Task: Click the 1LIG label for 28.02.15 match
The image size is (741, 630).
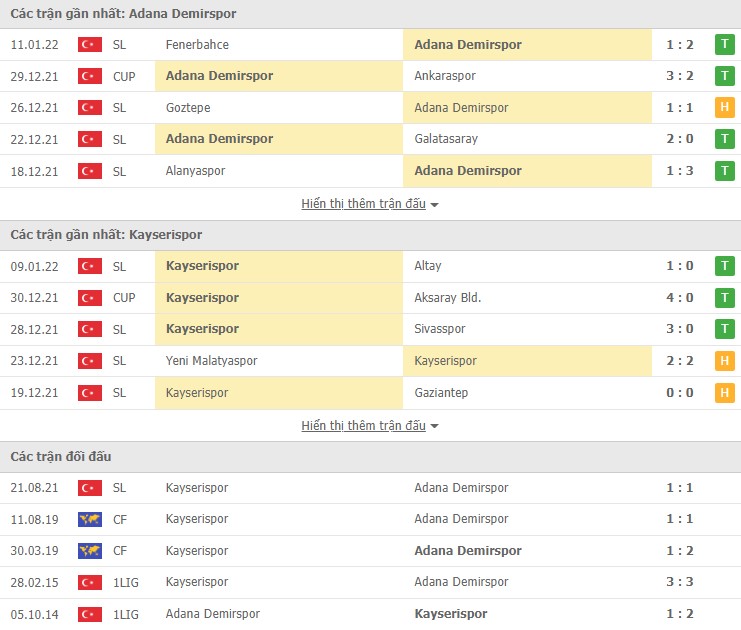Action: [x=125, y=582]
